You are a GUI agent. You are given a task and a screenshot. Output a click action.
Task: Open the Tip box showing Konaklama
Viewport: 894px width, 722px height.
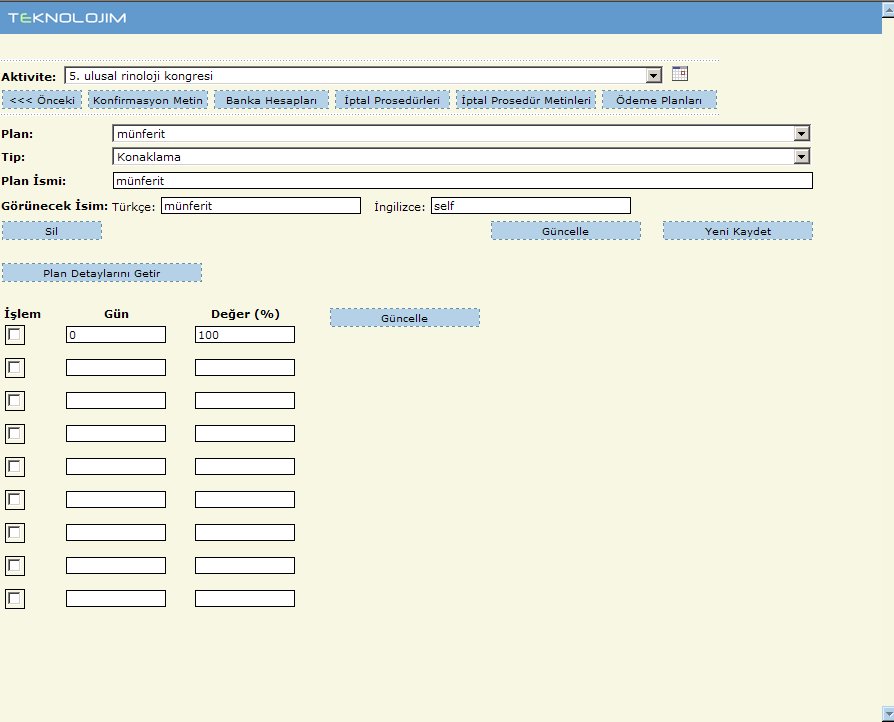pos(461,156)
